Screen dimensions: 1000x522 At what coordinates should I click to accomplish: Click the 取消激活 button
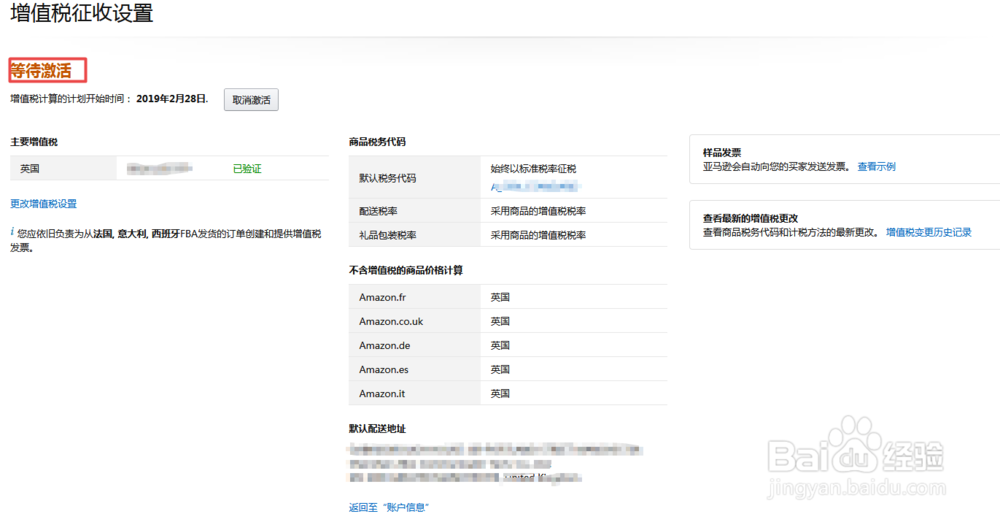coord(251,100)
